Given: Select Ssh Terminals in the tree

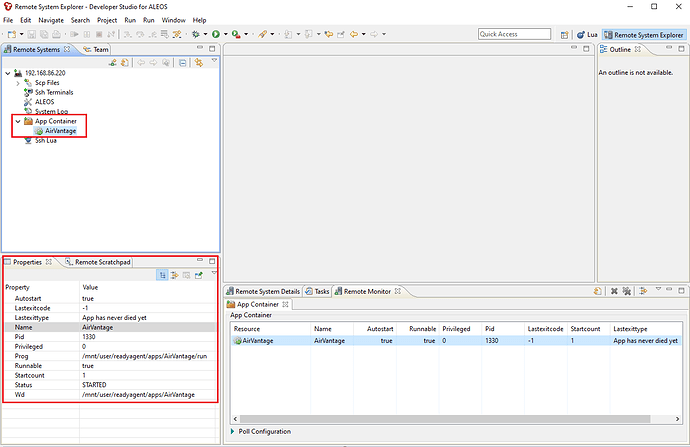Looking at the screenshot, I should pos(54,92).
